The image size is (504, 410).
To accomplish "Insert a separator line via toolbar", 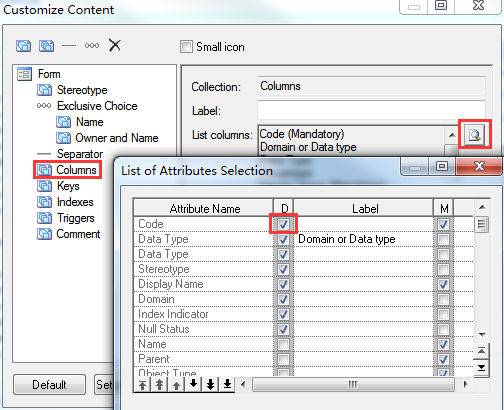I will coord(69,46).
